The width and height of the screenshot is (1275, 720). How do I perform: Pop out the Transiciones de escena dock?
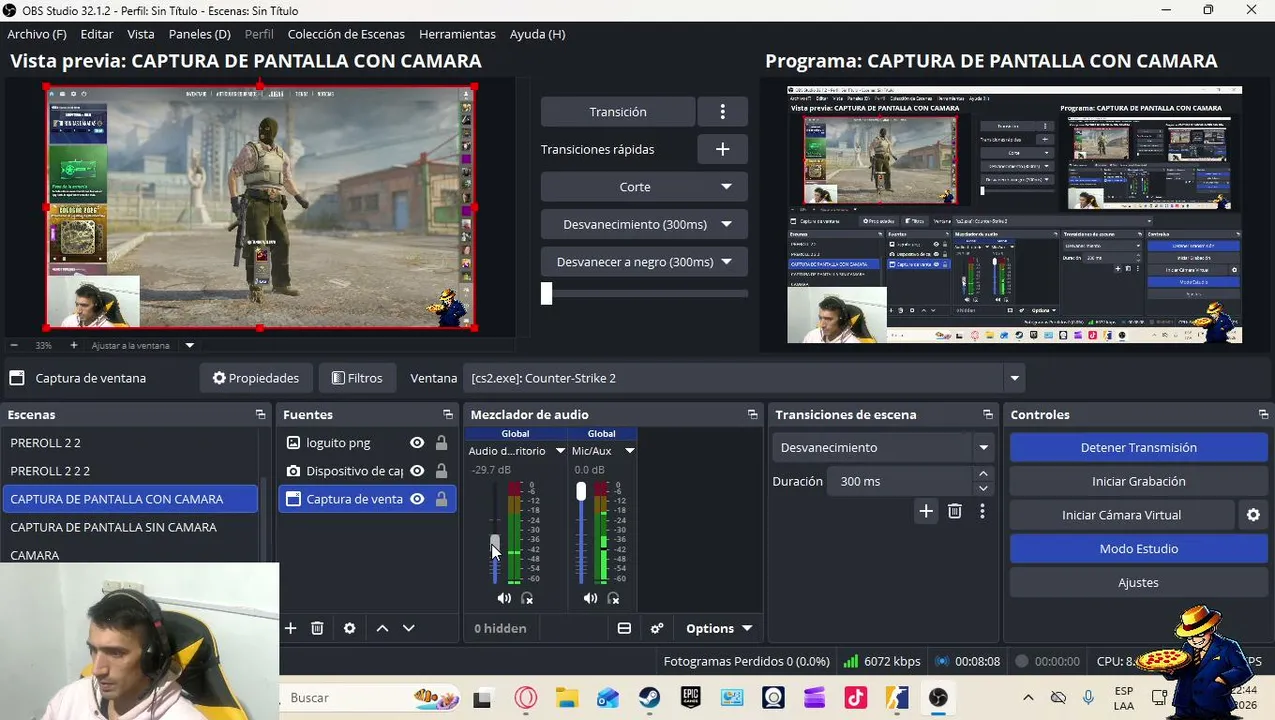[x=988, y=414]
